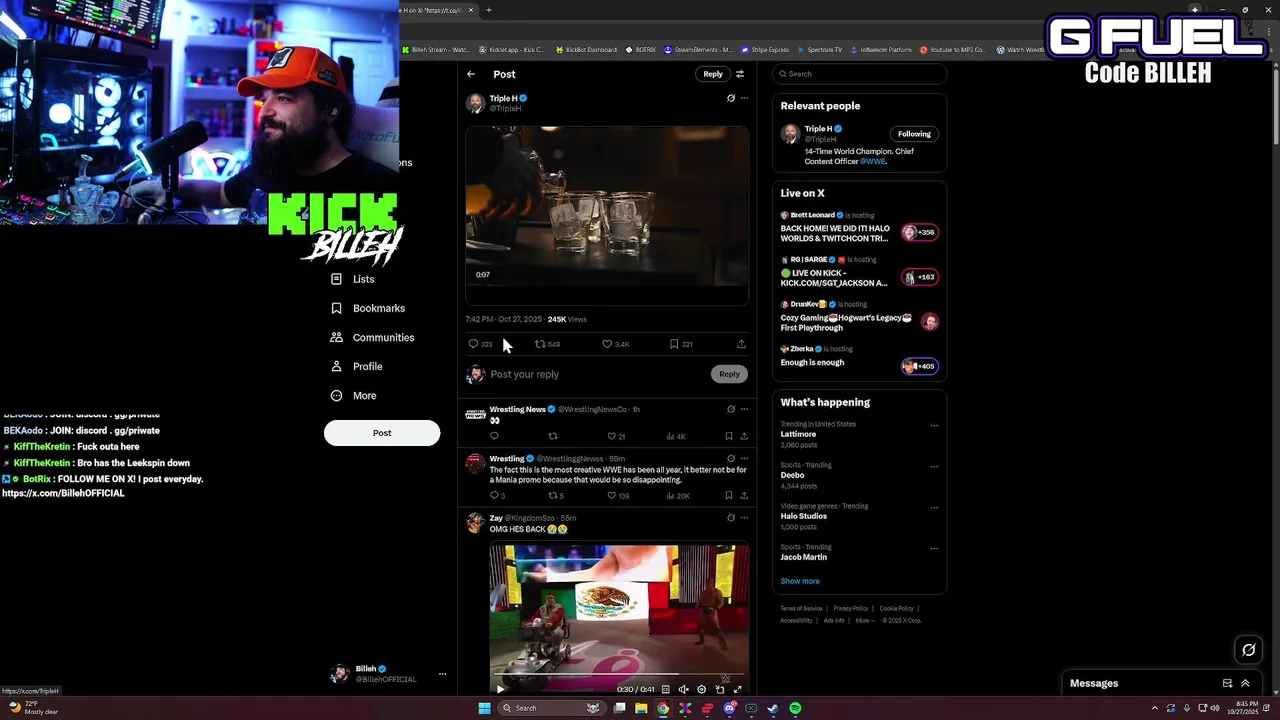Screen dimensions: 1280x720
Task: Join Brett Leonard's live broadcast
Action: tap(859, 228)
